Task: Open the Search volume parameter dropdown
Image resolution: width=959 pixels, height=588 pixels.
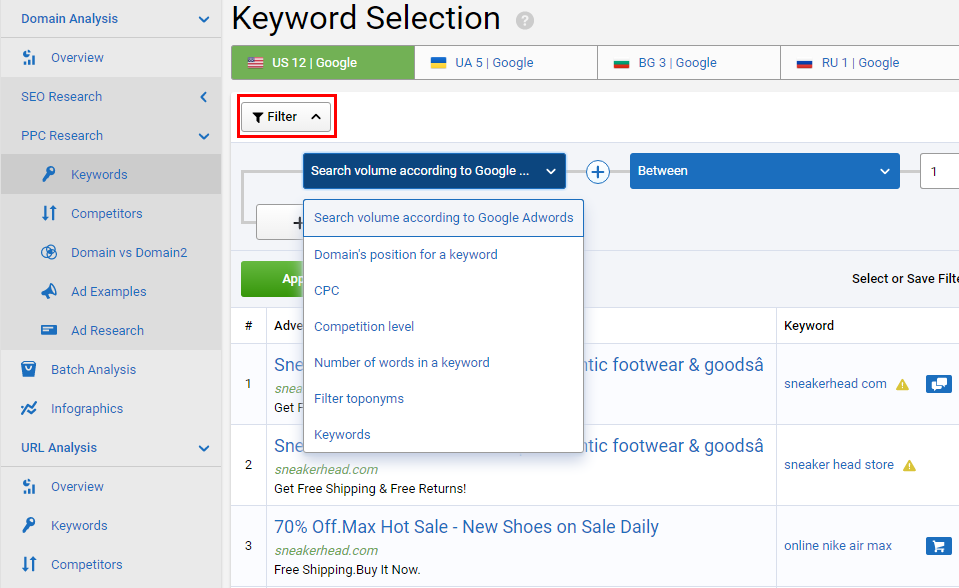Action: pos(434,171)
